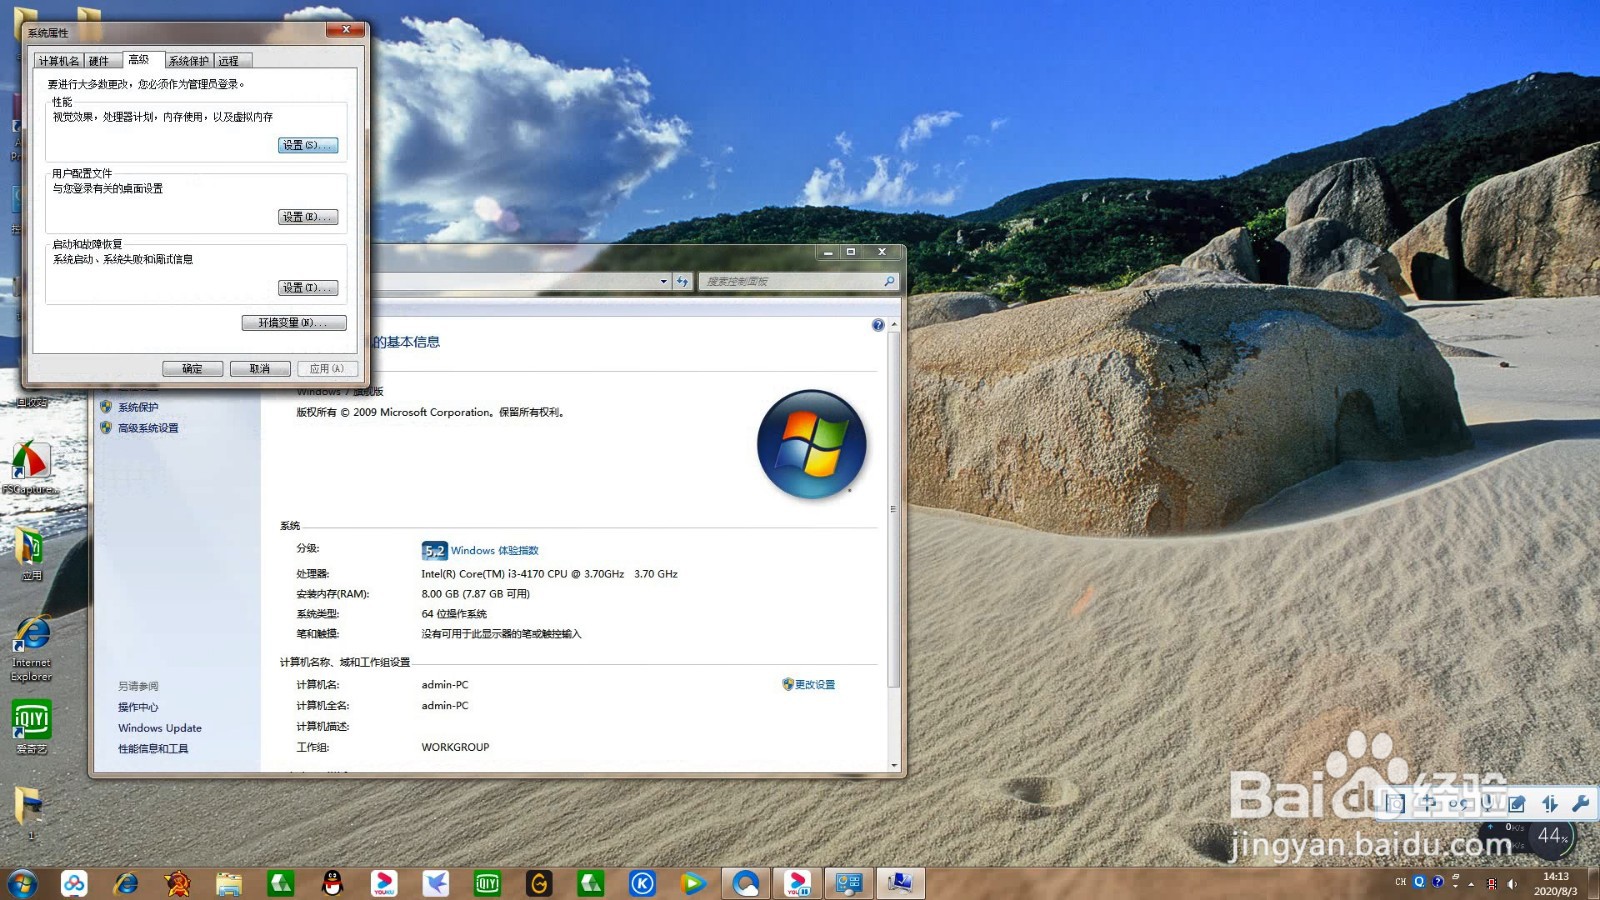1600x900 pixels.
Task: Open the Internet Explorer desktop shortcut
Action: click(x=32, y=649)
